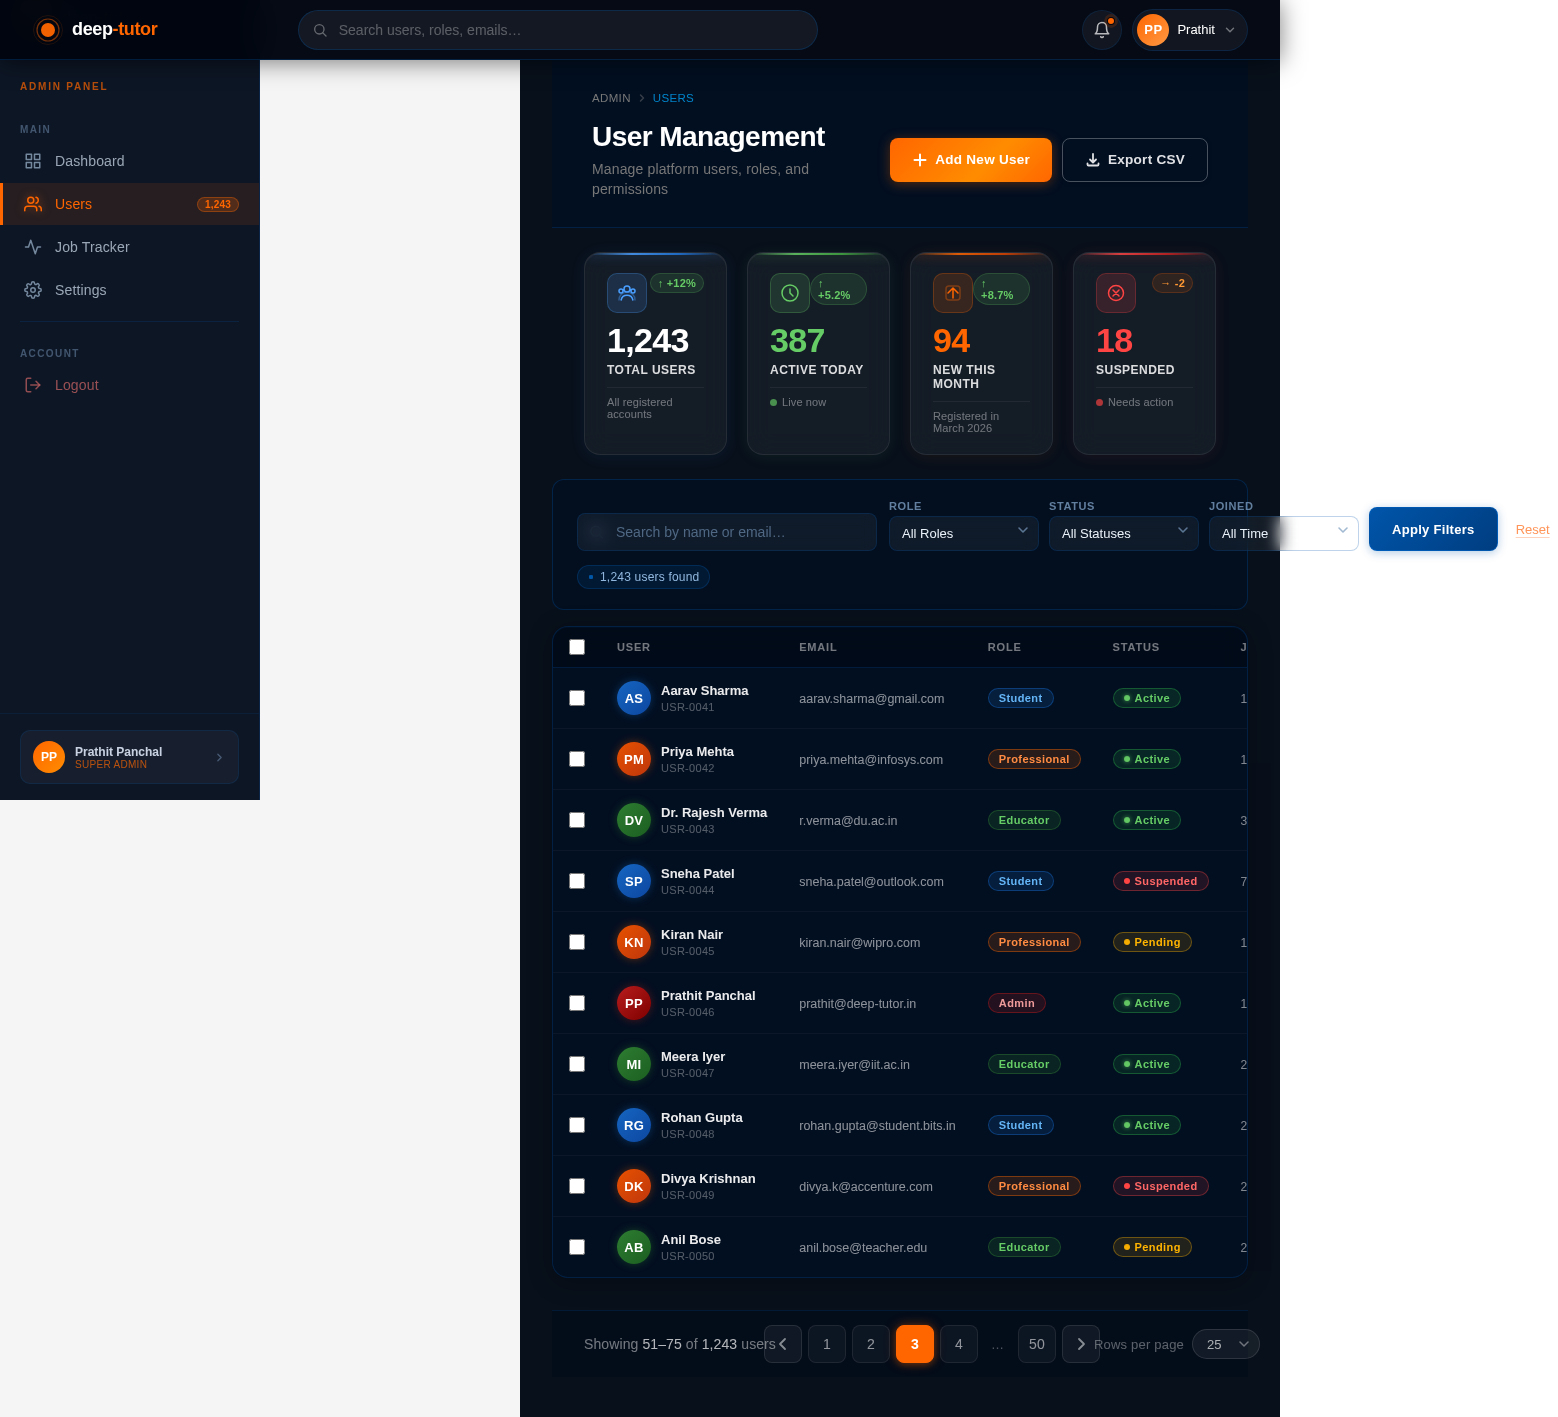
Task: Click the download icon on Export CSV
Action: click(1092, 160)
